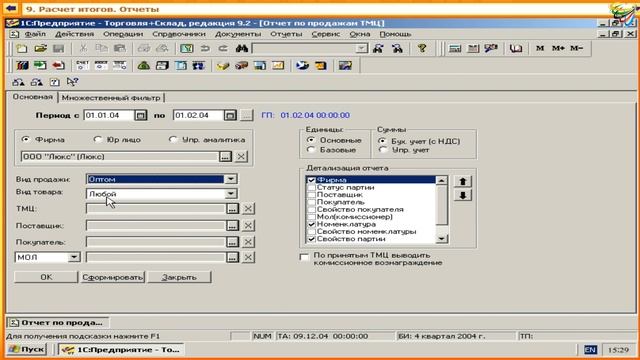Viewport: 640px width, 360px height.
Task: Click the New document toolbar icon
Action: click(x=22, y=49)
